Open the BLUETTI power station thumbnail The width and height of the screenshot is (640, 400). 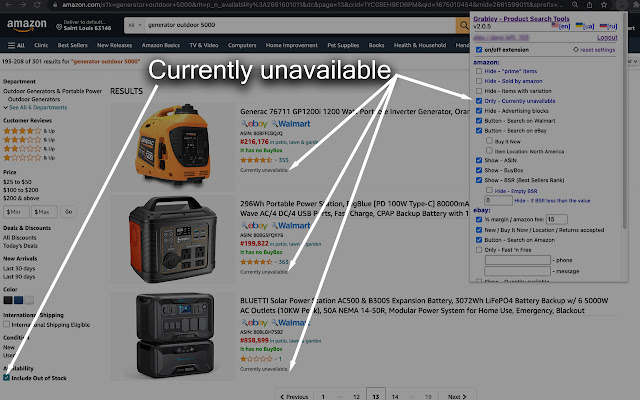pyautogui.click(x=175, y=336)
